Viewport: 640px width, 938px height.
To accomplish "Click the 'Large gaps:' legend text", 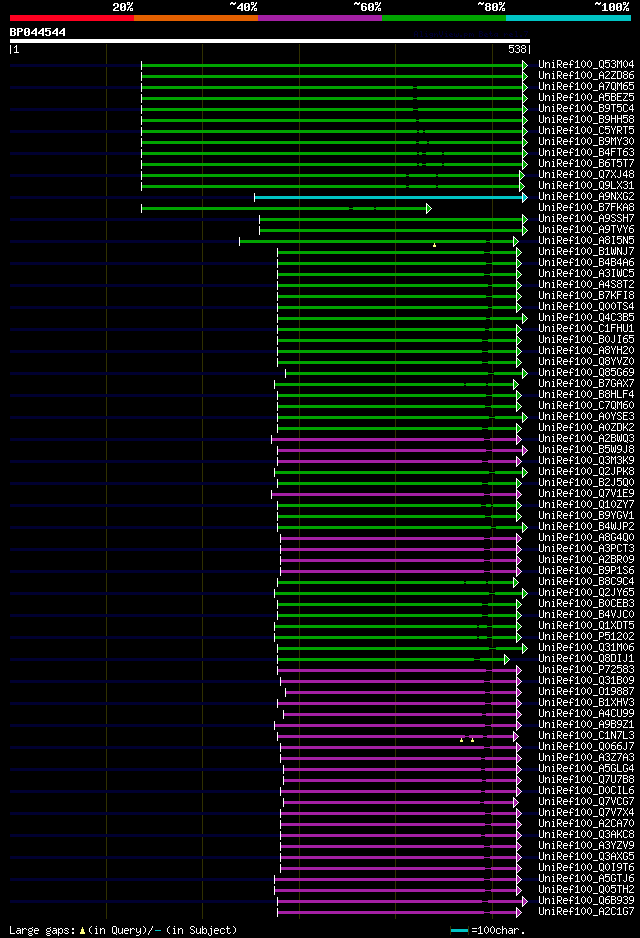I will (x=41, y=931).
